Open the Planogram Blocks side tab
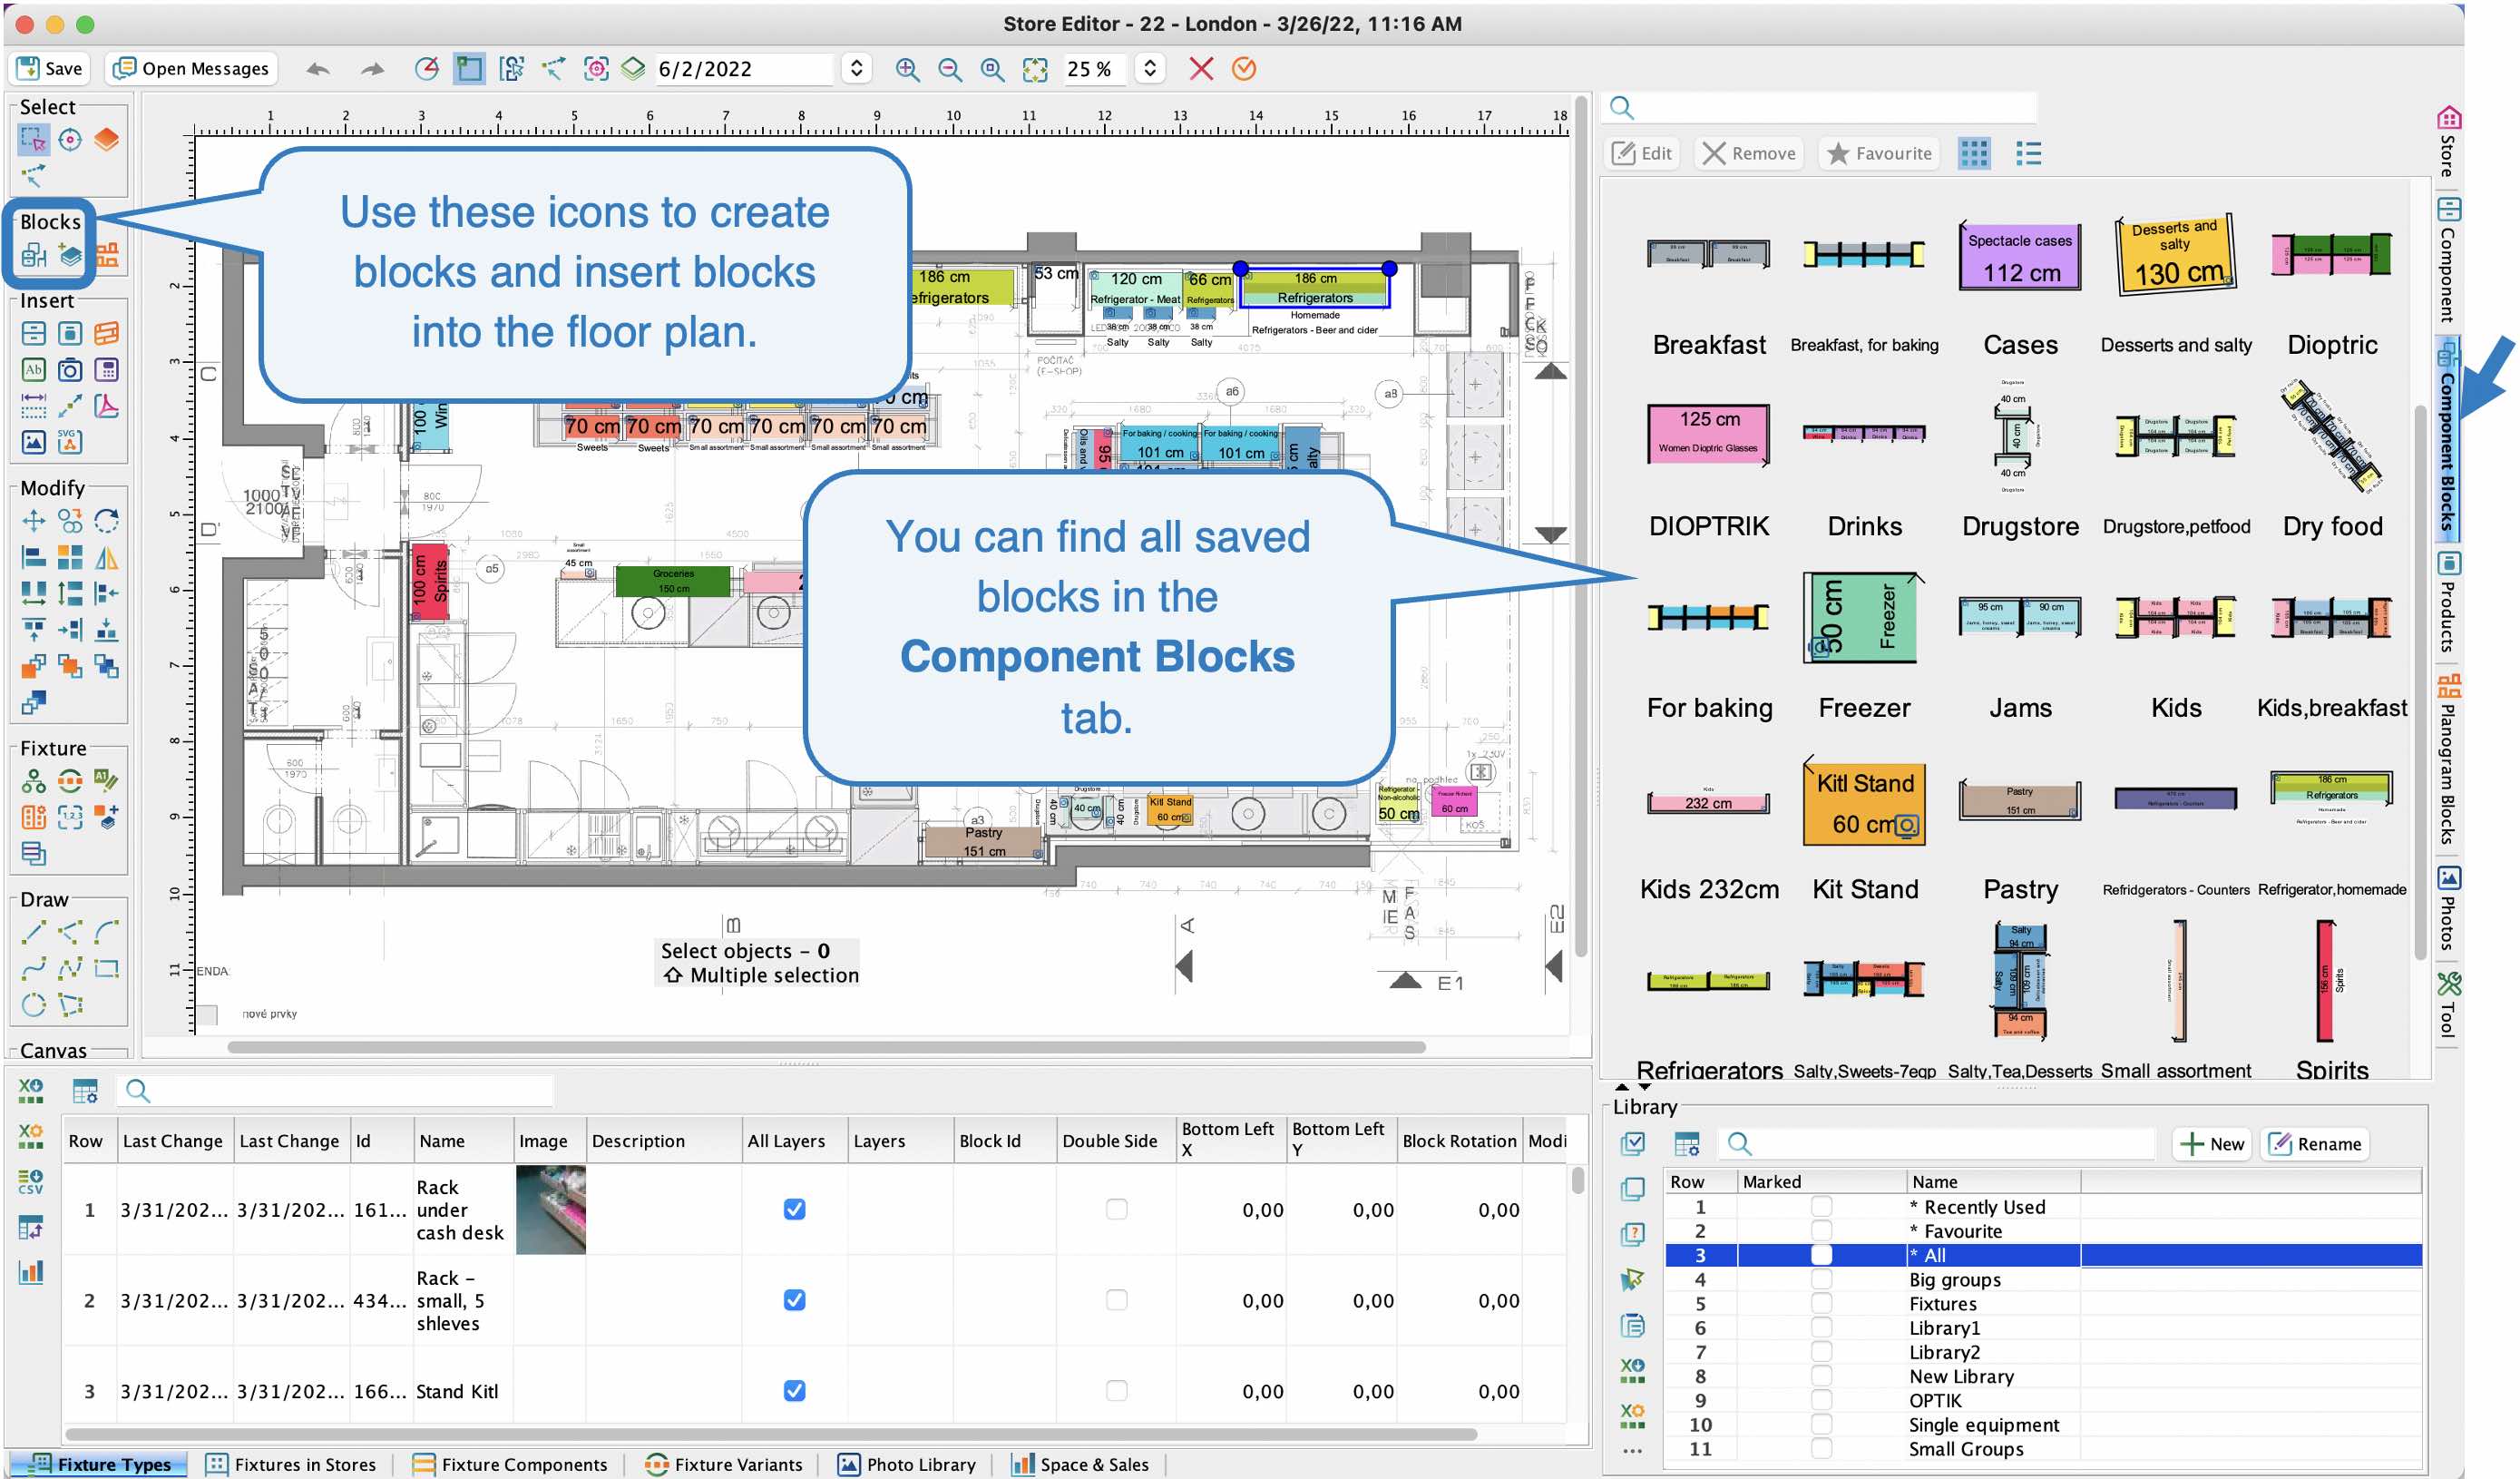This screenshot has height=1479, width=2520. pos(2448,759)
